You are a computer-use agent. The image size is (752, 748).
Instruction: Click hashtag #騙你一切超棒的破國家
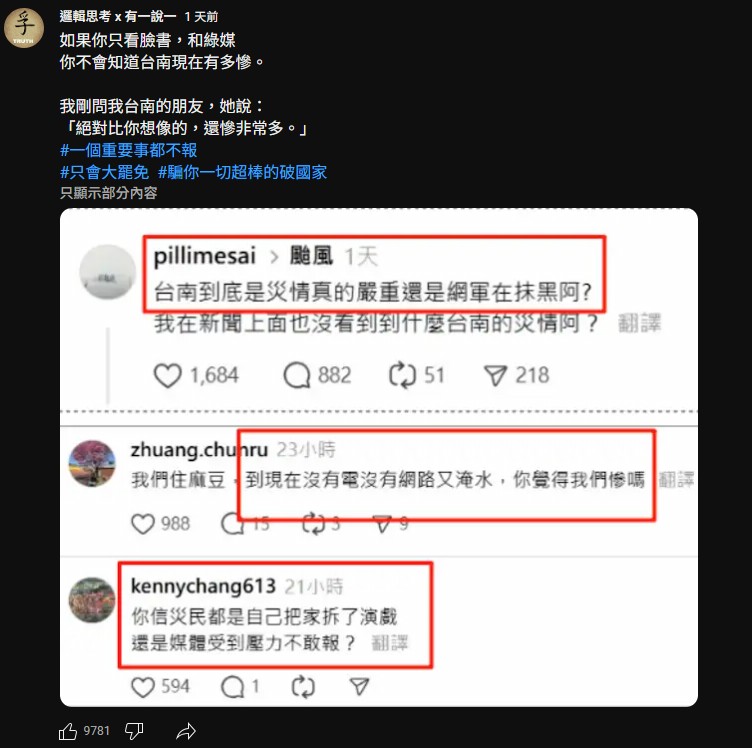[x=242, y=172]
